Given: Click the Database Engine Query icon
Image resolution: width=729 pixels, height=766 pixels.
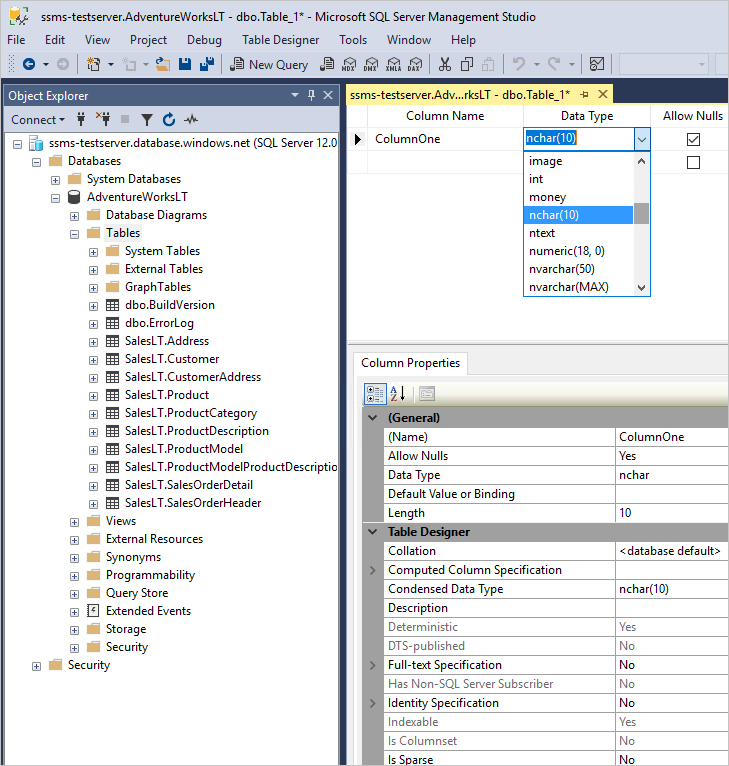Looking at the screenshot, I should pos(327,64).
